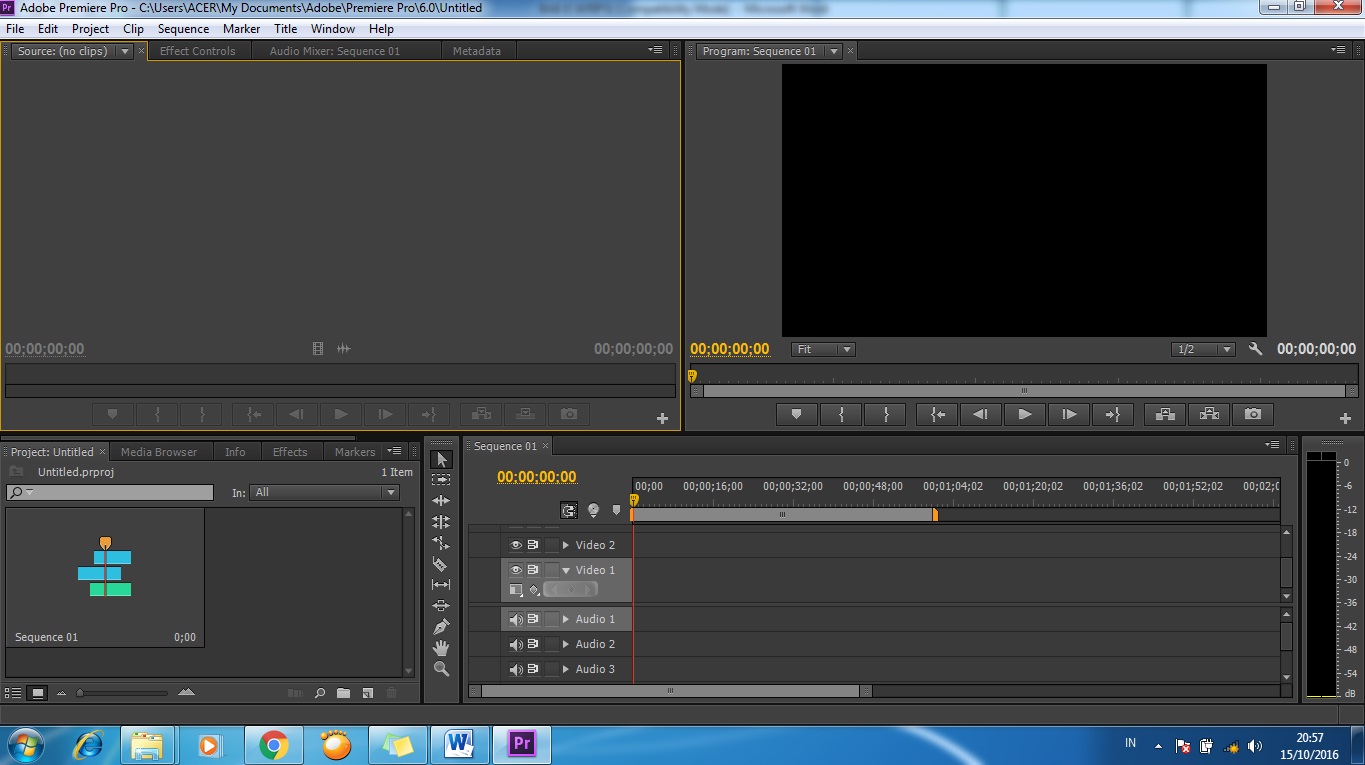Viewport: 1365px width, 765px height.
Task: Switch to Media Browser tab
Action: tap(159, 452)
